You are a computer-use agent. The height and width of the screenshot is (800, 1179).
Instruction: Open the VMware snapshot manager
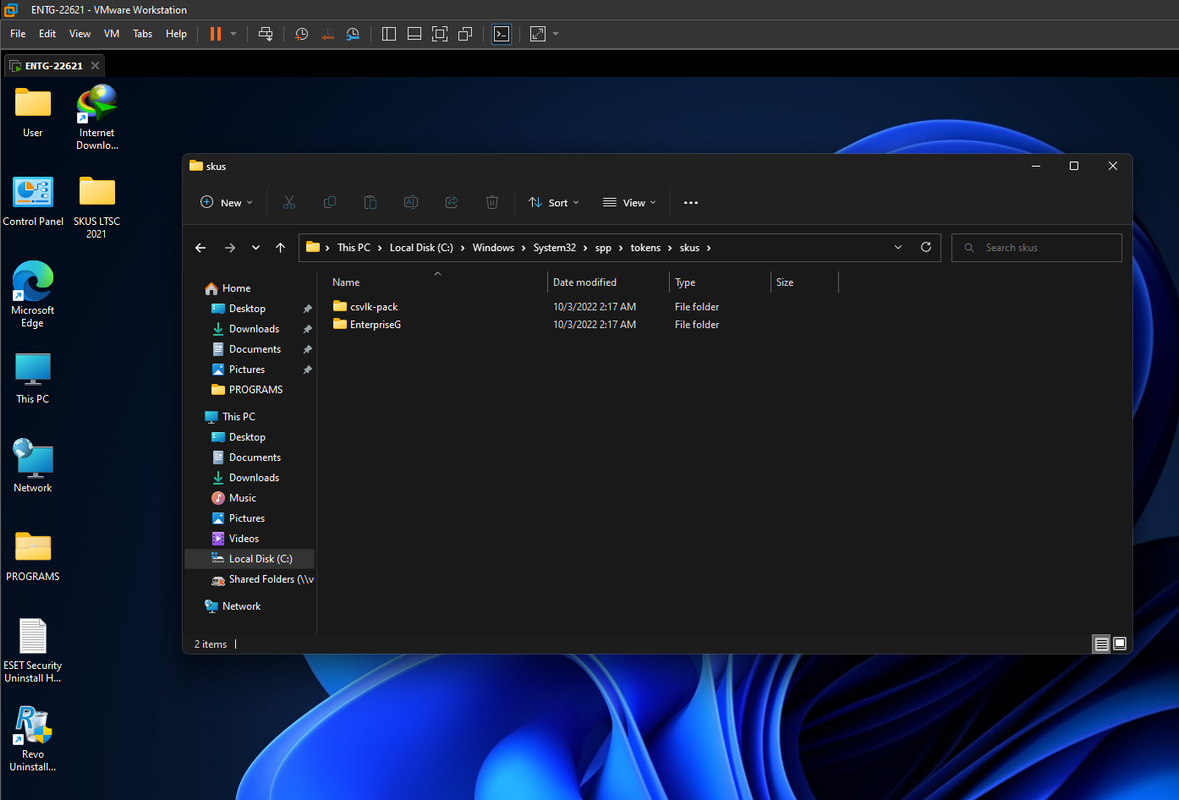[x=353, y=34]
